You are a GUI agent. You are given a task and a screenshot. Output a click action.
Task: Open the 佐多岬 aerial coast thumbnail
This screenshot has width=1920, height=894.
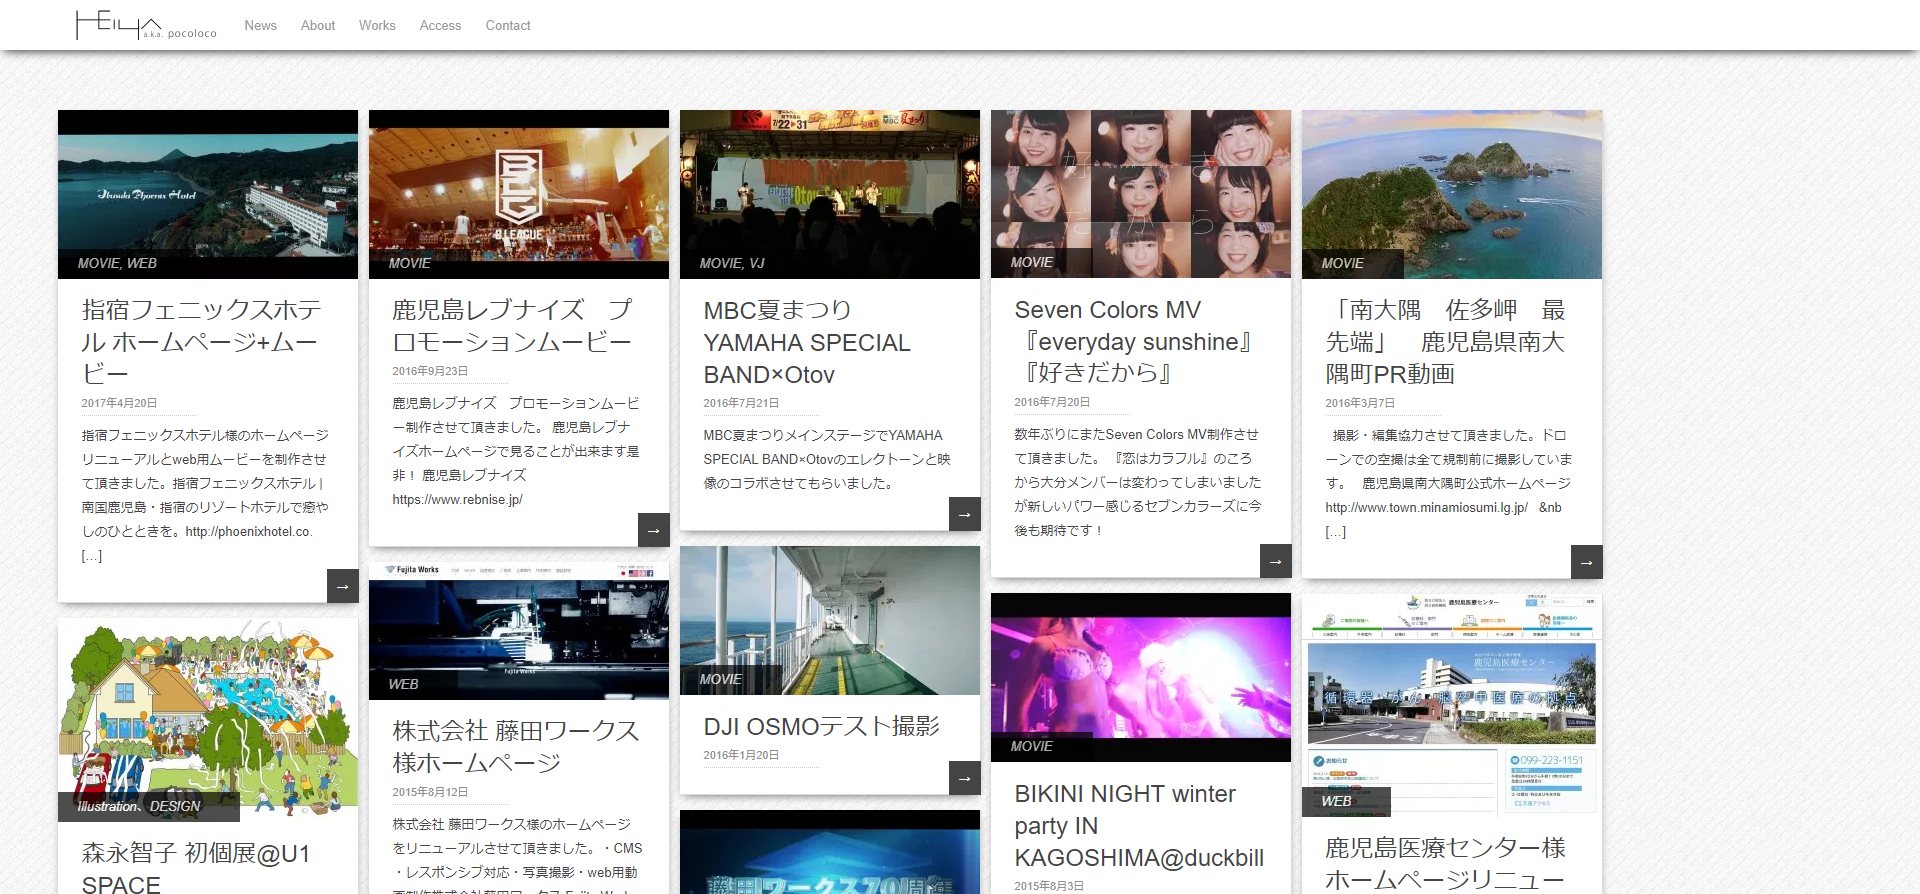1452,194
